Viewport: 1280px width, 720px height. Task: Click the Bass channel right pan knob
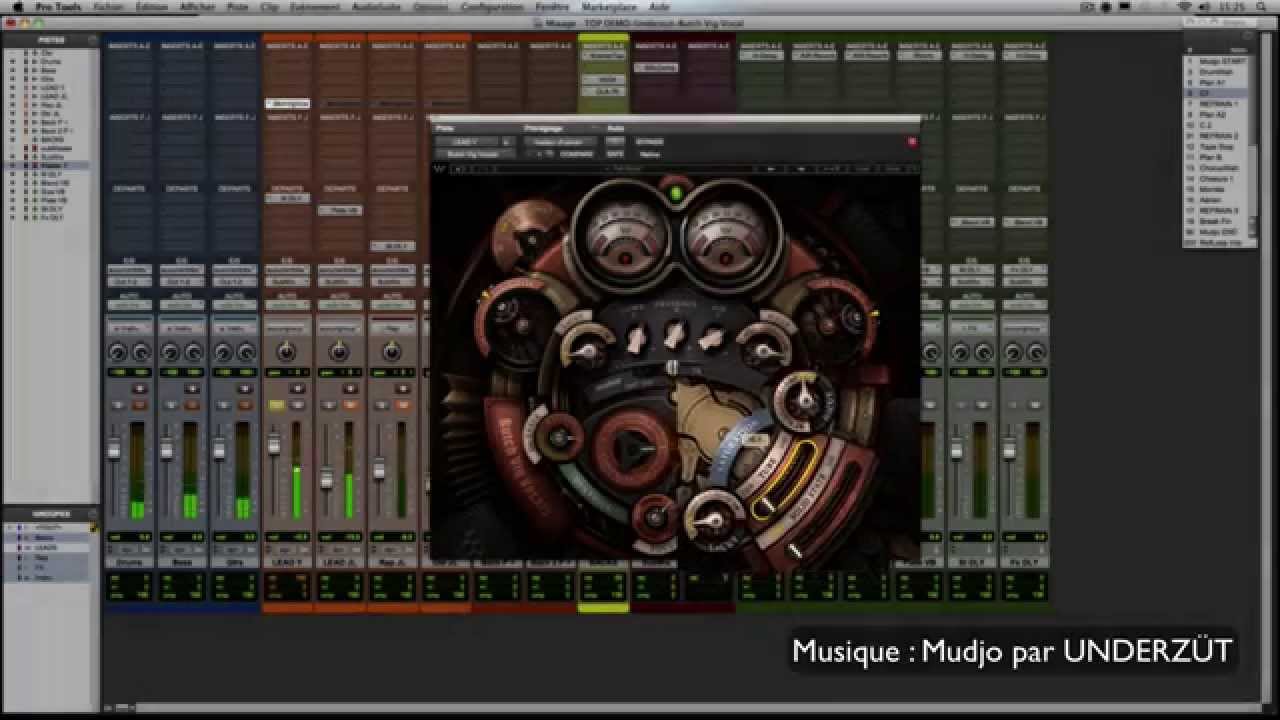[x=194, y=351]
